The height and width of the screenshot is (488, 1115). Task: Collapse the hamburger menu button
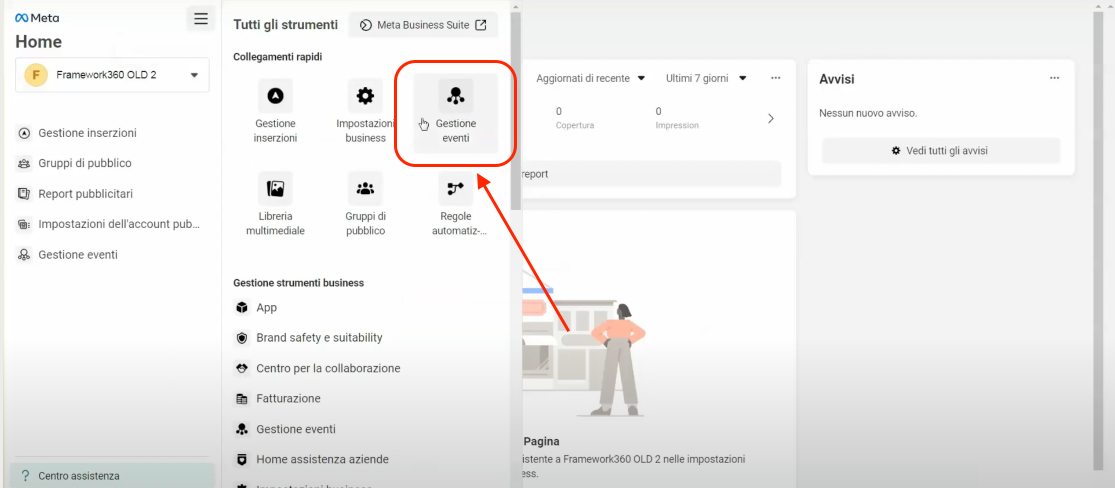(201, 18)
